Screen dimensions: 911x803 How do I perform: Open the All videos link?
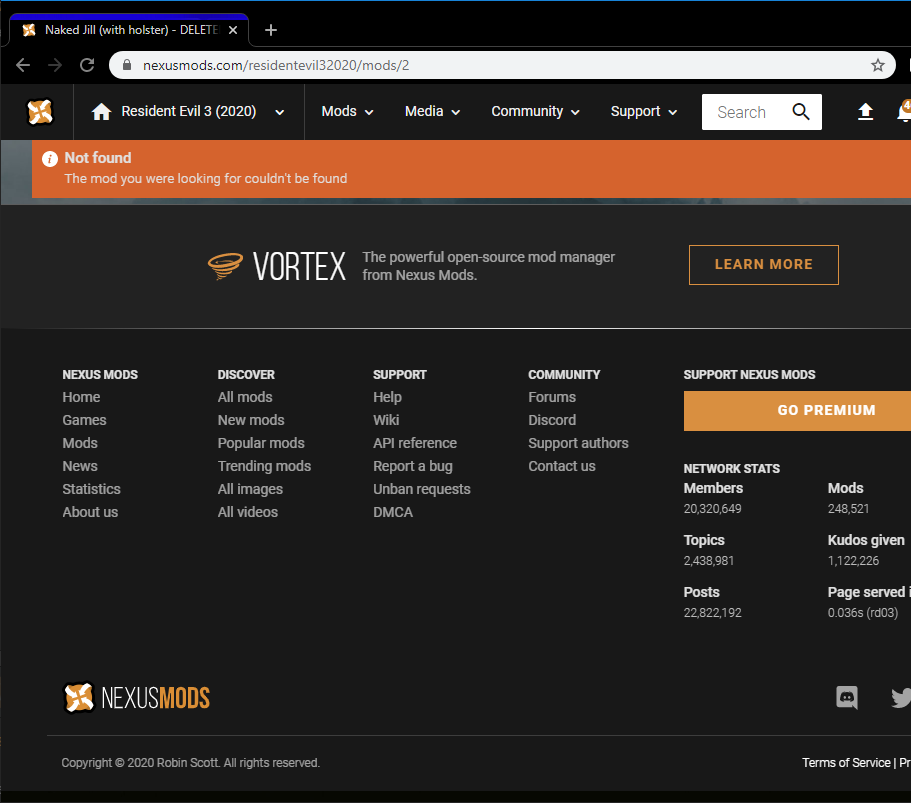(x=248, y=512)
